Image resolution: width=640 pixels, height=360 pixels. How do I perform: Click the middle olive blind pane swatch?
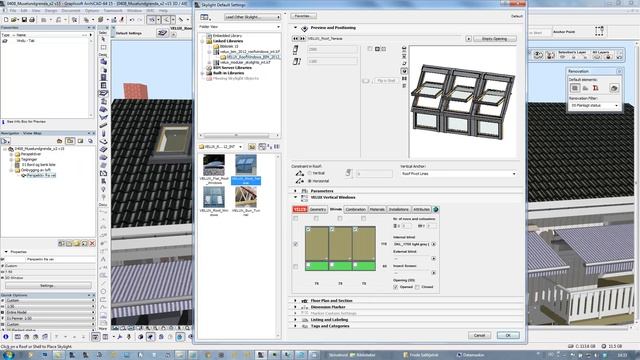[340, 243]
